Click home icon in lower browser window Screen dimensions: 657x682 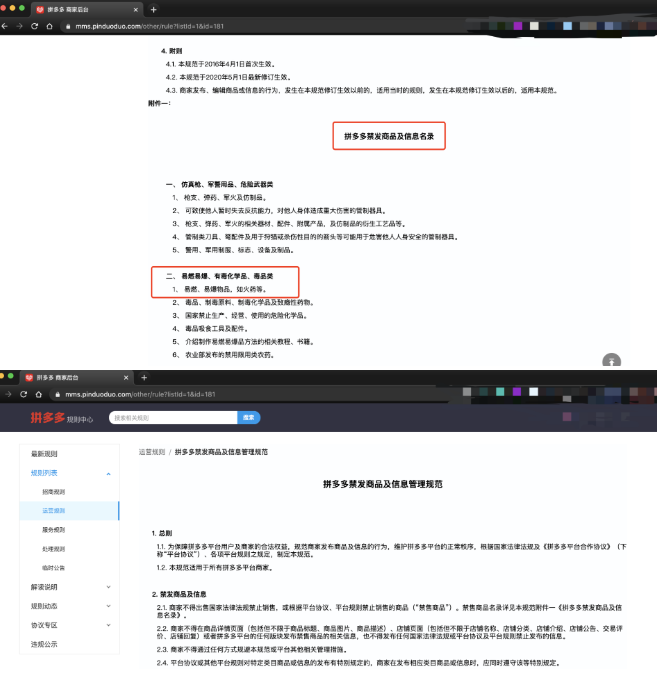[39, 394]
